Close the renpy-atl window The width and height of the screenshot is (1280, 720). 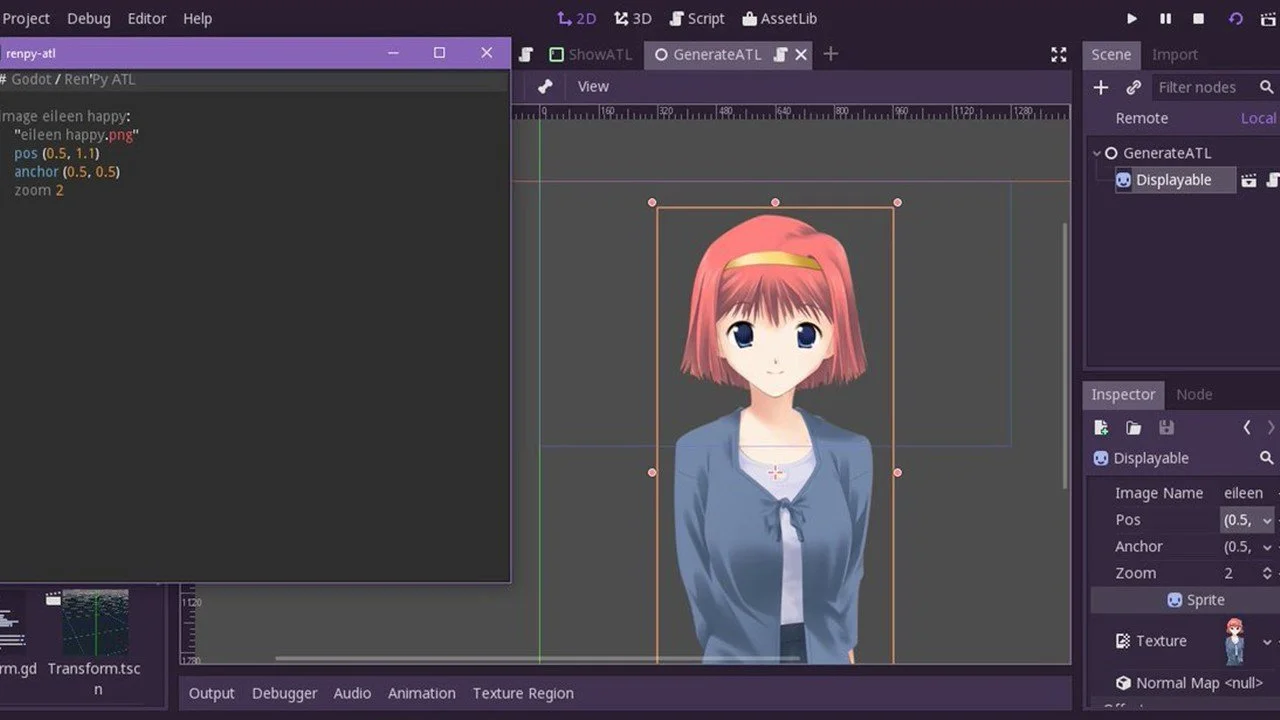[x=486, y=53]
